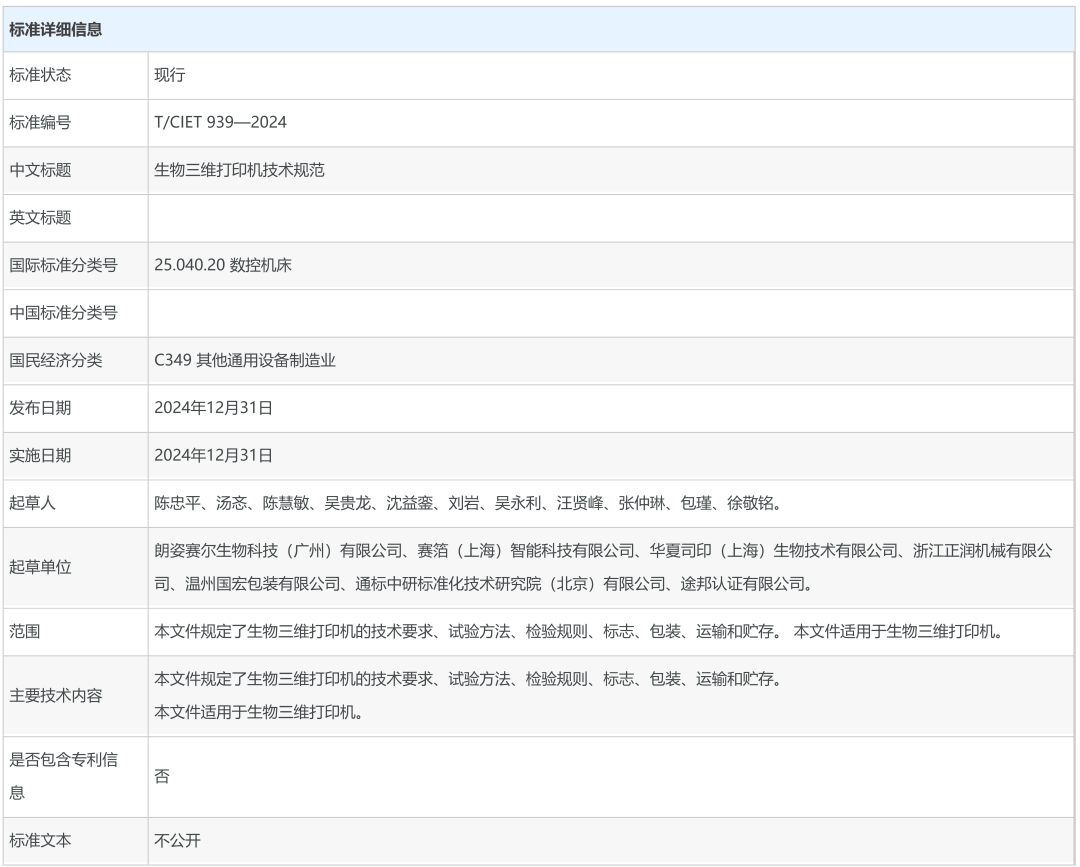Click the 本文件适用于生物三维打印机 line in 主要技术内容
1080x867 pixels.
[258, 712]
